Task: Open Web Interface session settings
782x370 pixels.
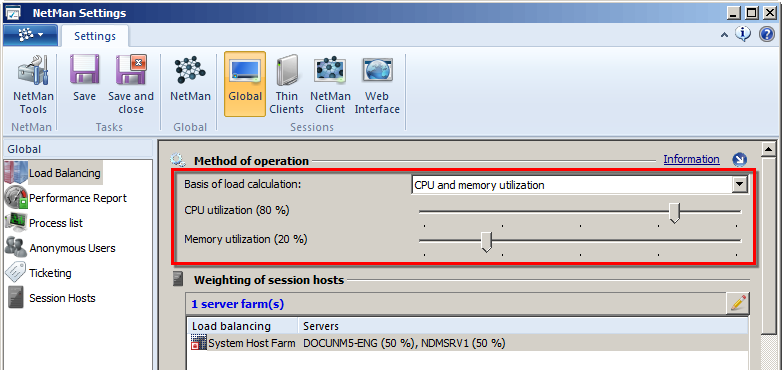Action: [377, 85]
